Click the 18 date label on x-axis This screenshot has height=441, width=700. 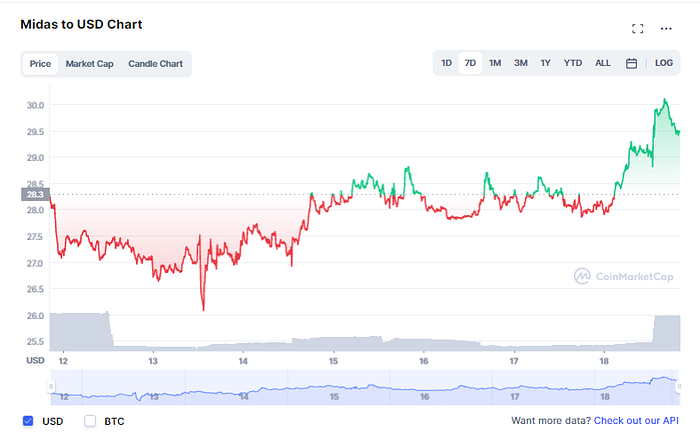tap(604, 361)
